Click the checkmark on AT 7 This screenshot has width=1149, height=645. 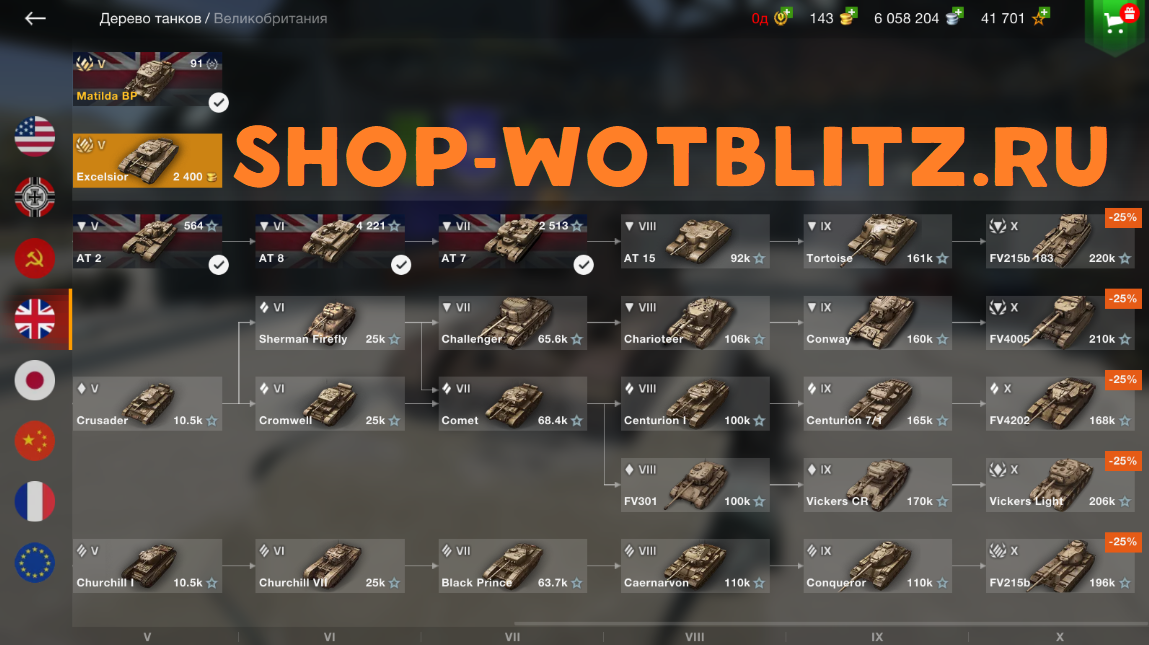583,265
